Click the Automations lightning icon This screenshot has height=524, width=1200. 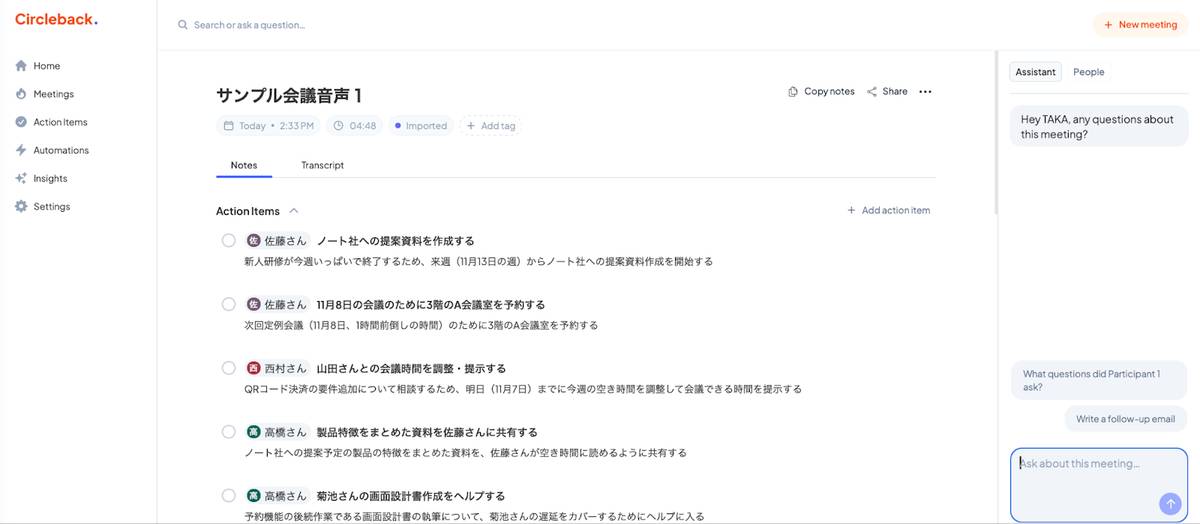pyautogui.click(x=21, y=150)
